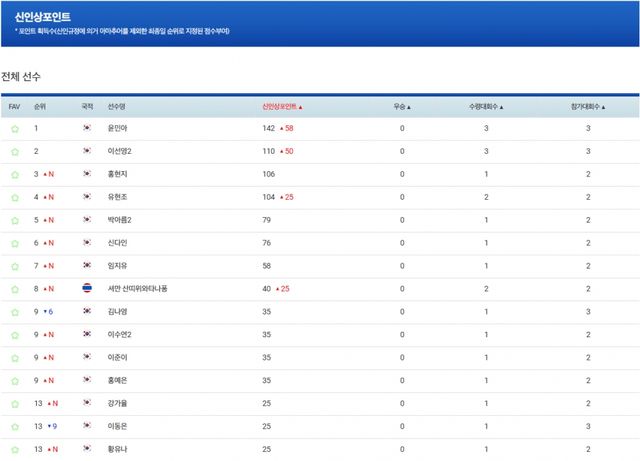Sort by 참가대회수 column header
640x461 pixels.
[588, 106]
